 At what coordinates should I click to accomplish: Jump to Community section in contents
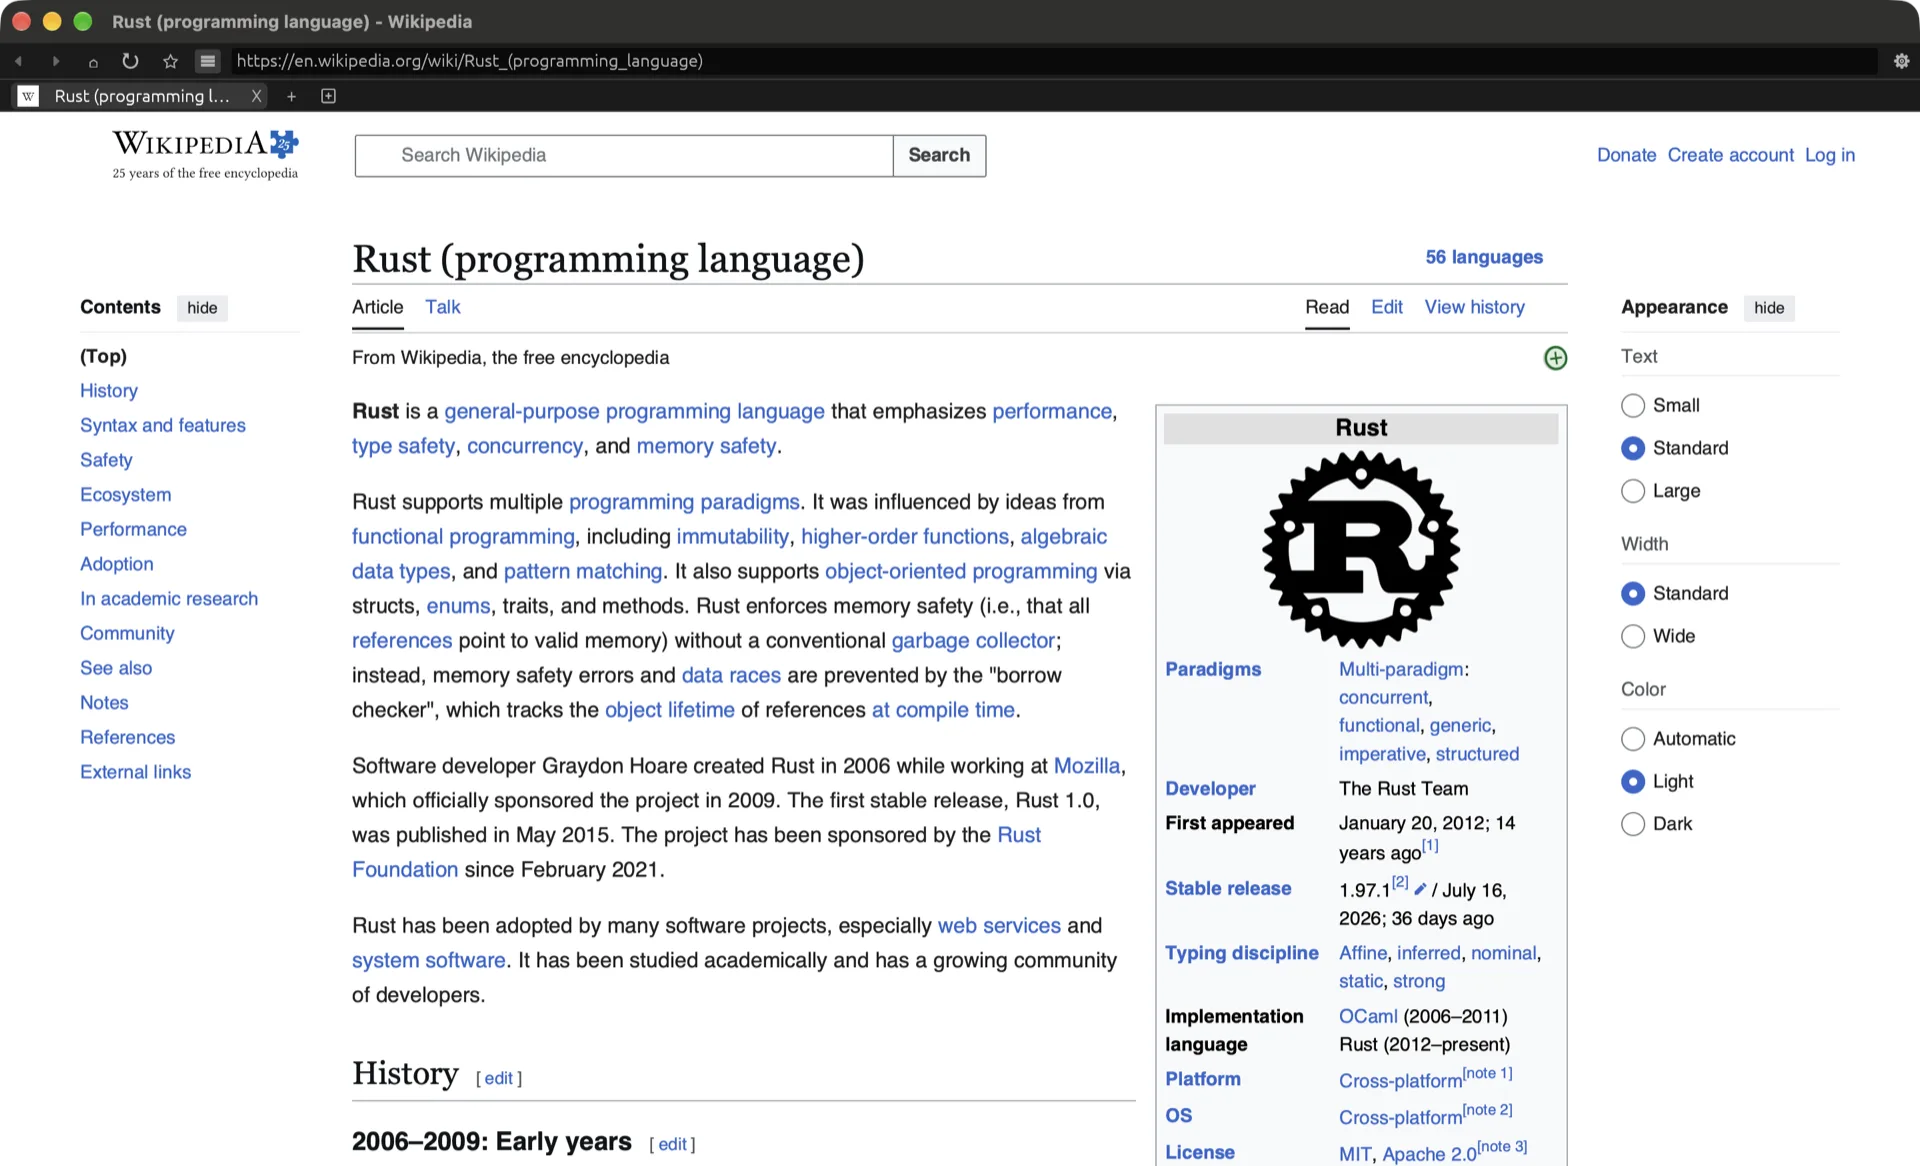[x=127, y=633]
